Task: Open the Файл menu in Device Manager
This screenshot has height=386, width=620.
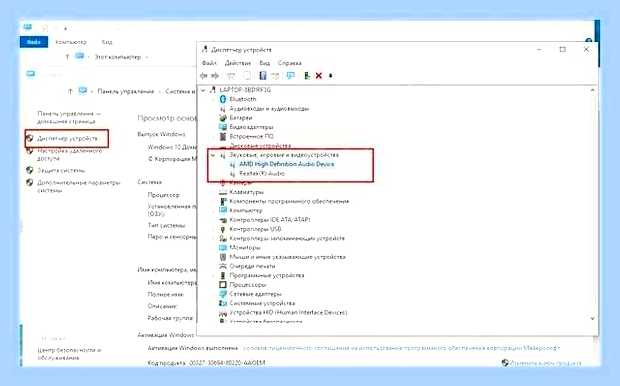Action: [209, 63]
